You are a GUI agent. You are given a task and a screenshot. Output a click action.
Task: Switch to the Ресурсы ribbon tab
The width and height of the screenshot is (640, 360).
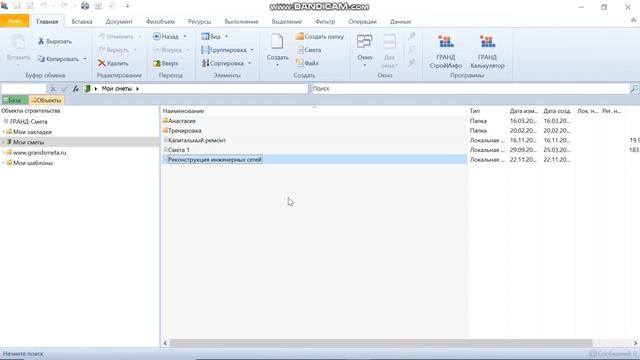tap(199, 22)
